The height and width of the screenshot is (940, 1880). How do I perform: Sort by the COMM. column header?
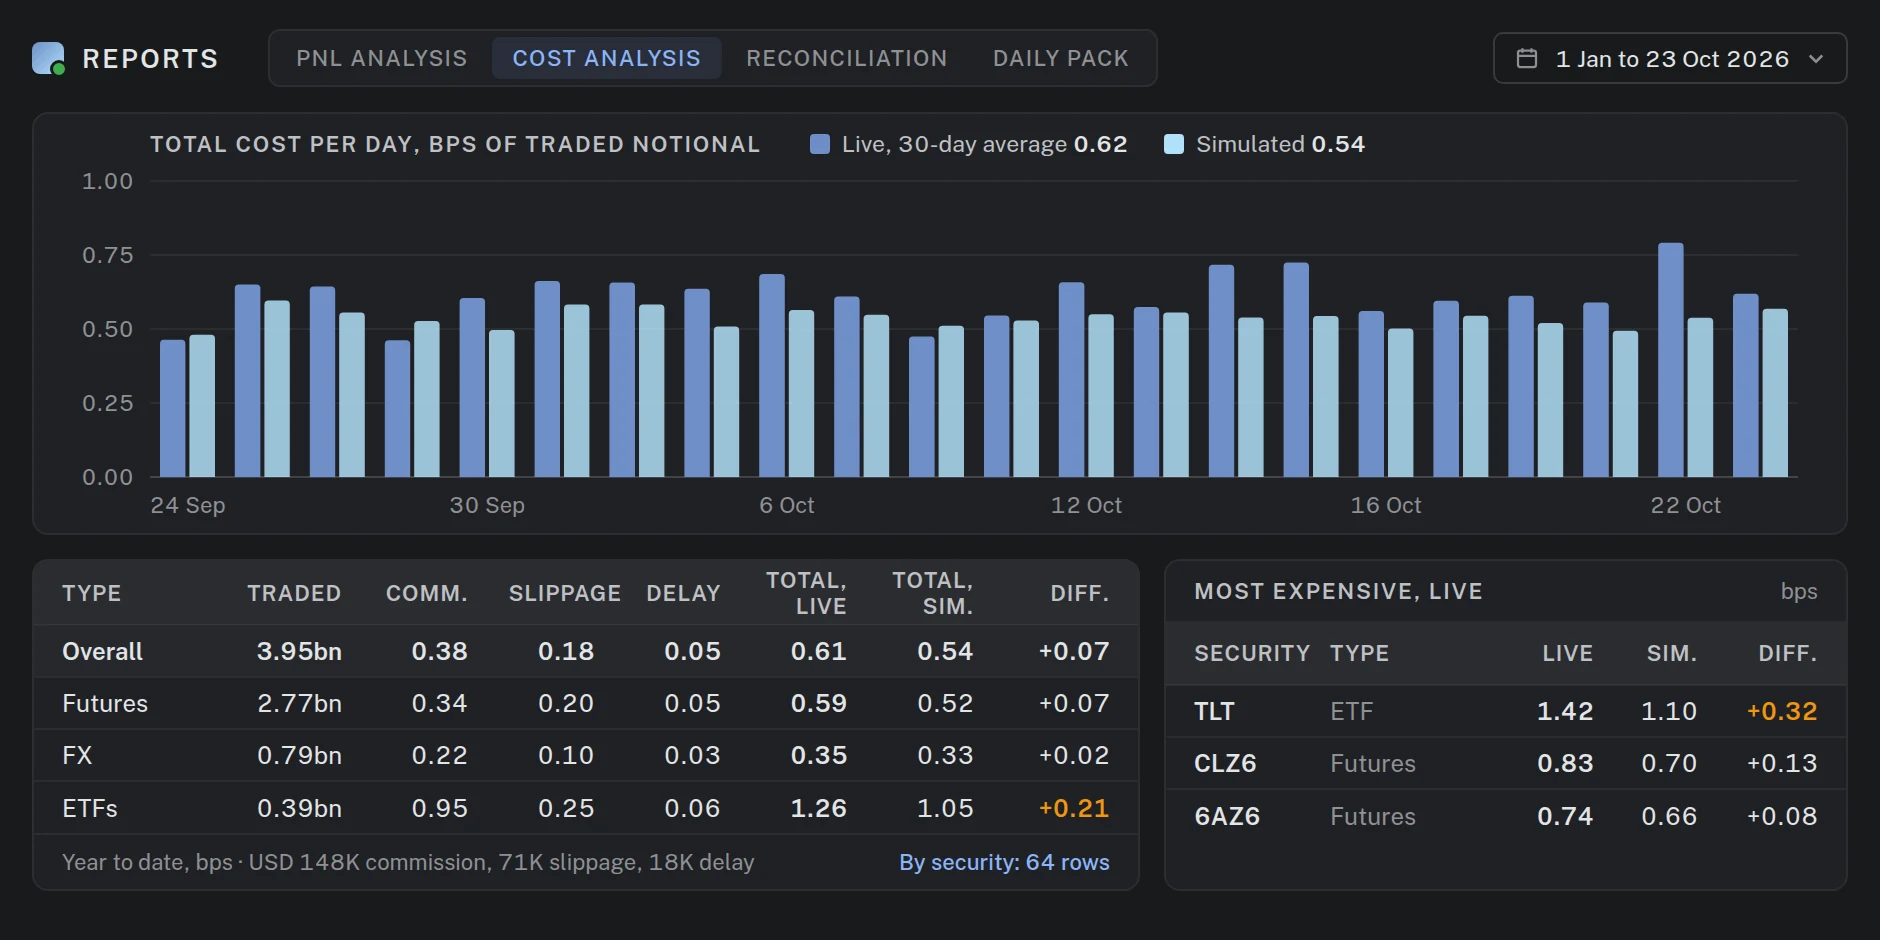tap(427, 593)
